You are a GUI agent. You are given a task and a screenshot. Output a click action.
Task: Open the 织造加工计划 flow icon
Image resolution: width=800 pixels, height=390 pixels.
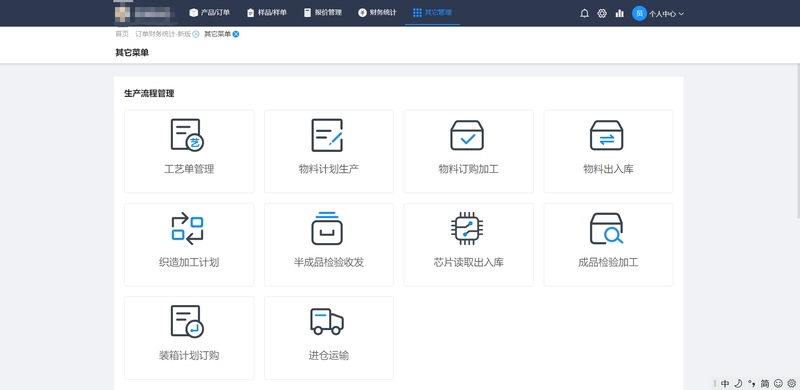(187, 229)
